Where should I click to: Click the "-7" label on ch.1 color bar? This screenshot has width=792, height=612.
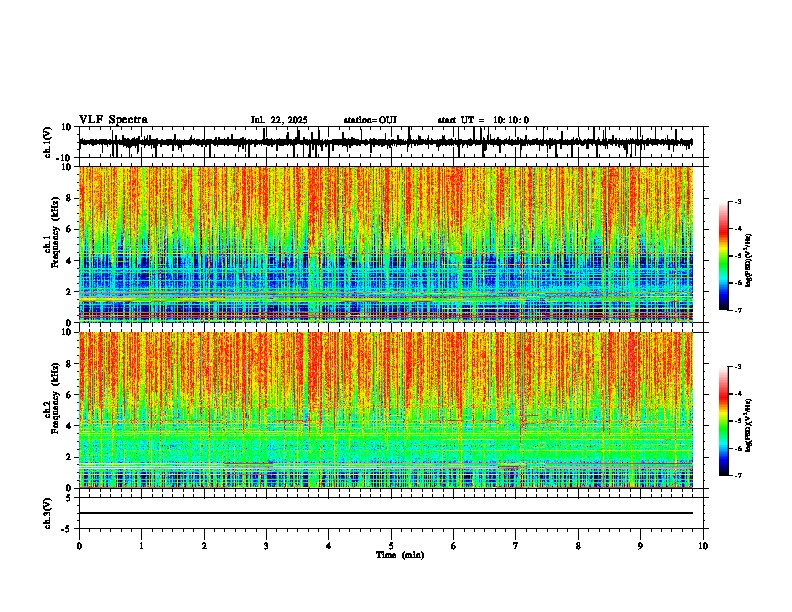click(738, 310)
